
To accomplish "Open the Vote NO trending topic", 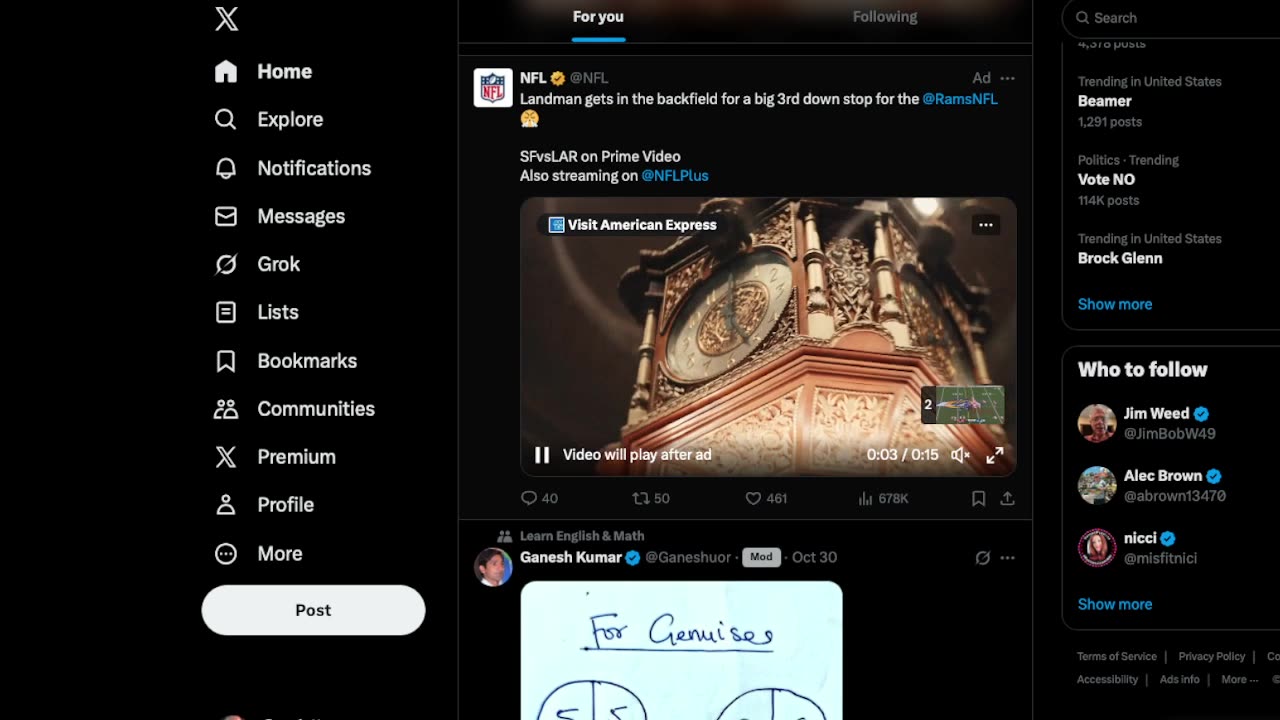I will [1106, 180].
